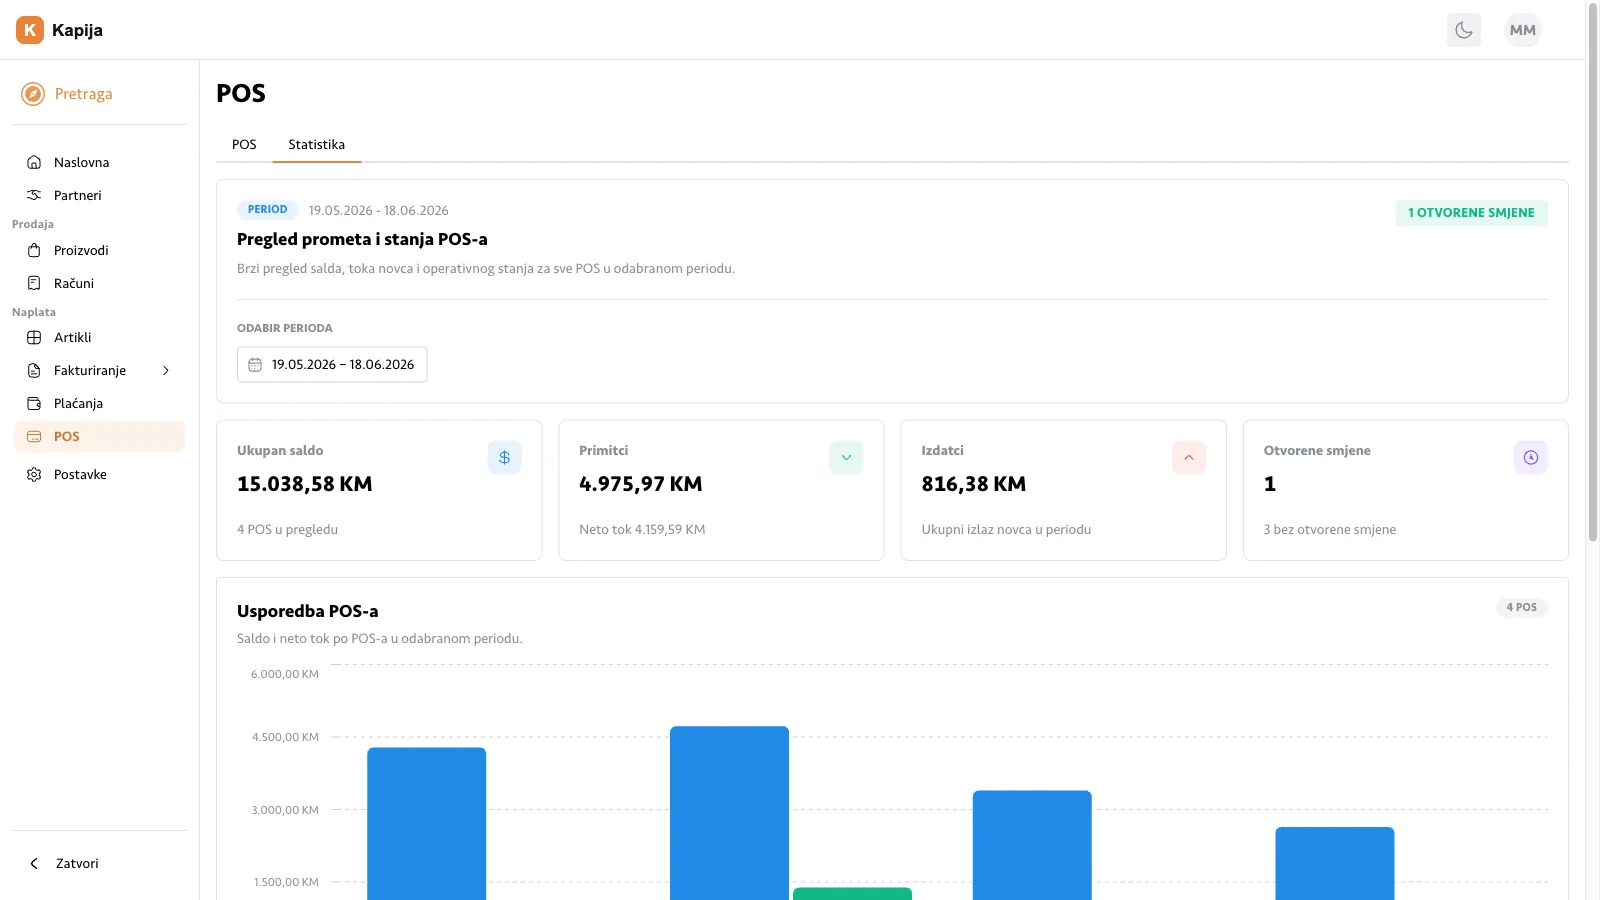Switch to the POS tab
This screenshot has width=1600, height=900.
pos(244,145)
